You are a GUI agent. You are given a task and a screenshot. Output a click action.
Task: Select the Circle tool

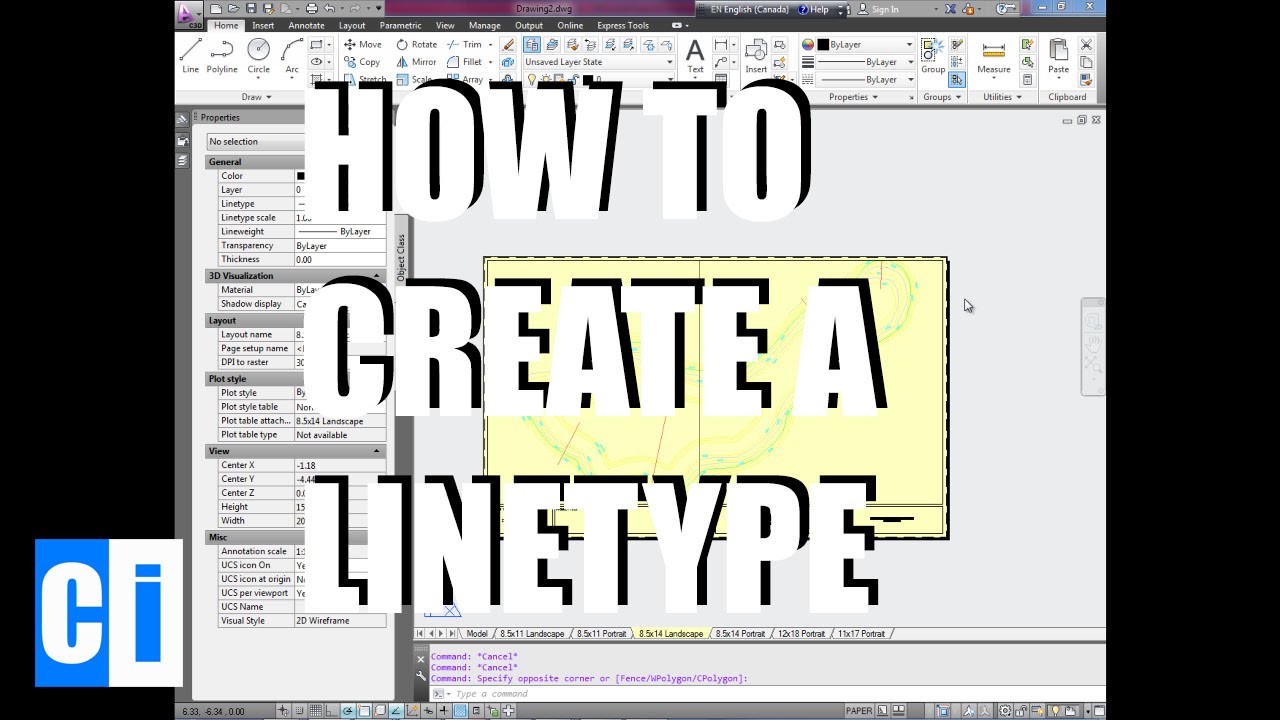pyautogui.click(x=258, y=56)
